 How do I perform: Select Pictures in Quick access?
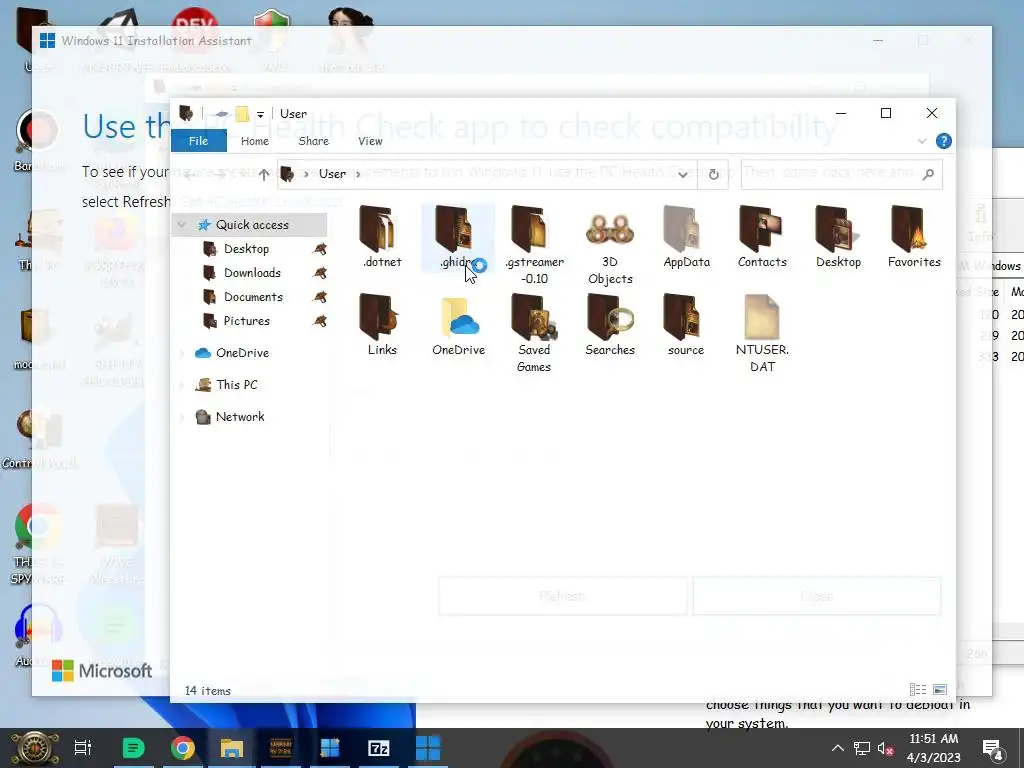point(246,321)
